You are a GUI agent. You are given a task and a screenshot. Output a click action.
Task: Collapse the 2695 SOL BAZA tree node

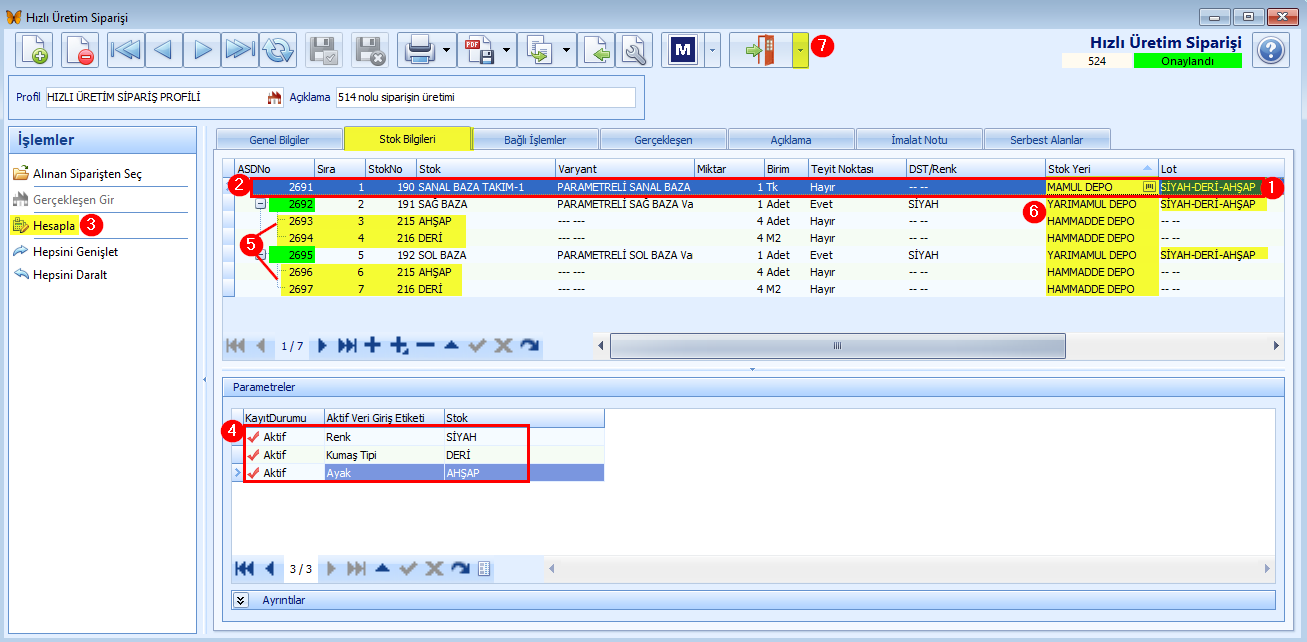point(260,255)
